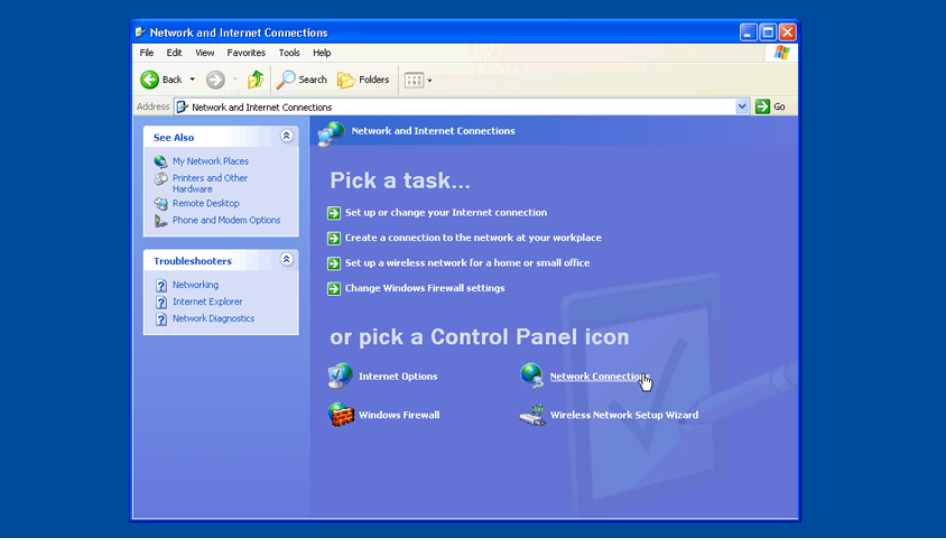Open the Views dropdown arrow
This screenshot has width=946, height=541.
click(430, 80)
